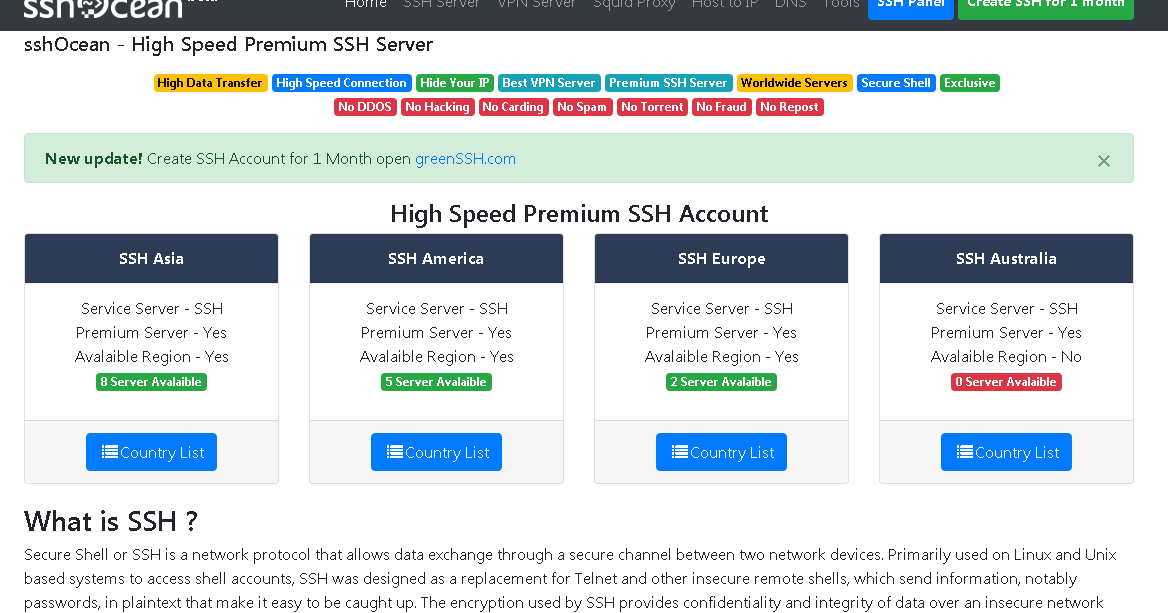Open the greenSSH.com link
The width and height of the screenshot is (1168, 613).
pos(466,159)
